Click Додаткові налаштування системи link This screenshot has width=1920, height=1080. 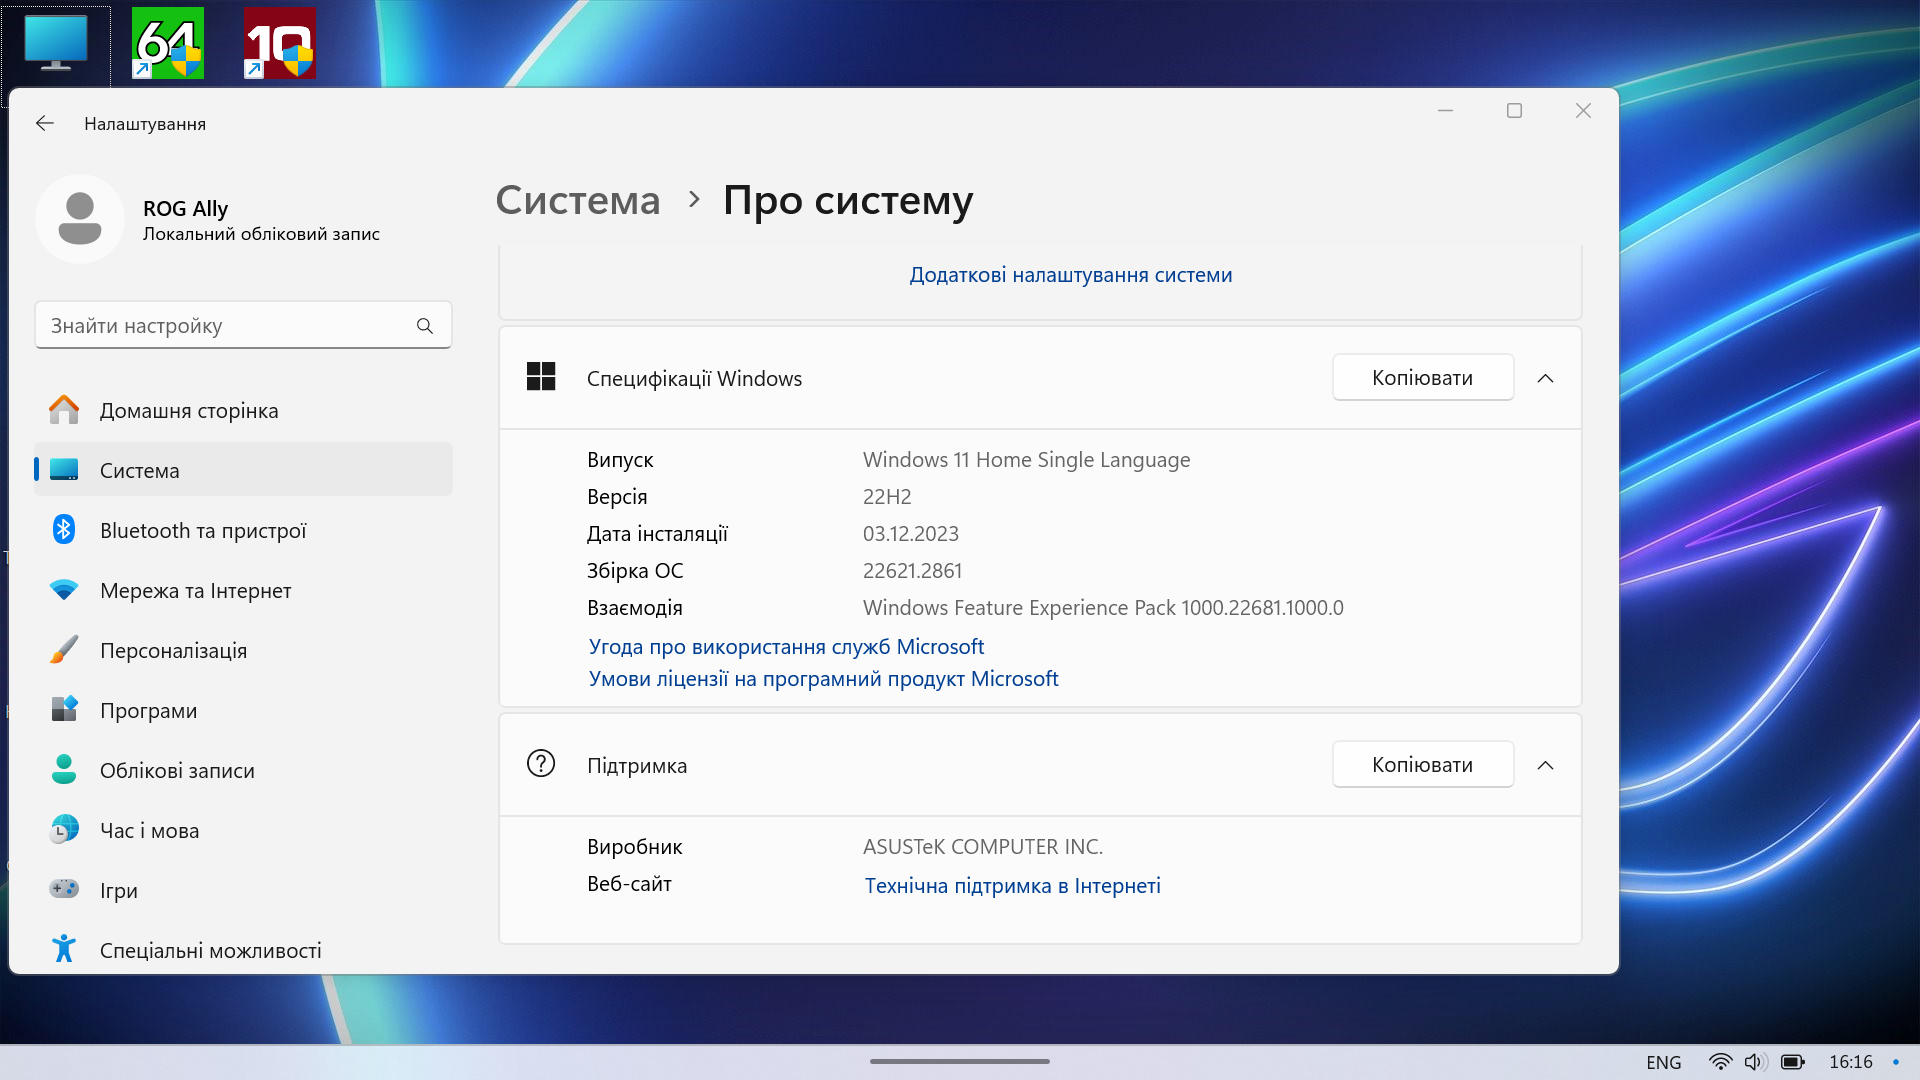pos(1072,273)
